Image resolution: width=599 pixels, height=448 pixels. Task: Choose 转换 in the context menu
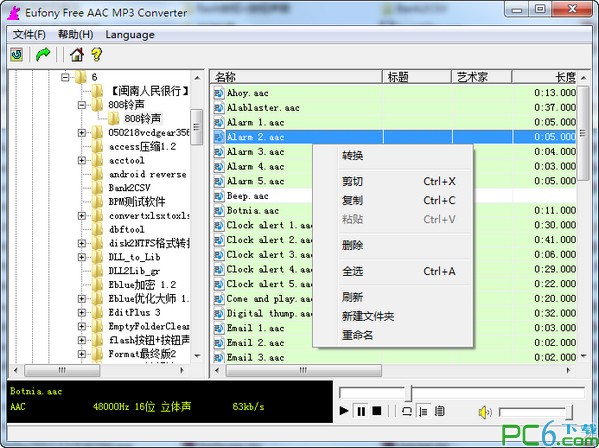[393, 156]
